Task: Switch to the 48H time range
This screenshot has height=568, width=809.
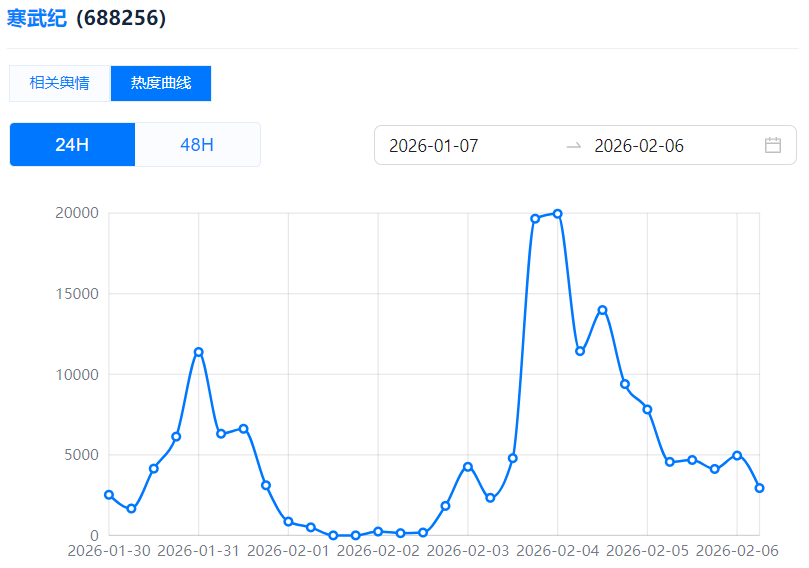Action: click(x=197, y=144)
